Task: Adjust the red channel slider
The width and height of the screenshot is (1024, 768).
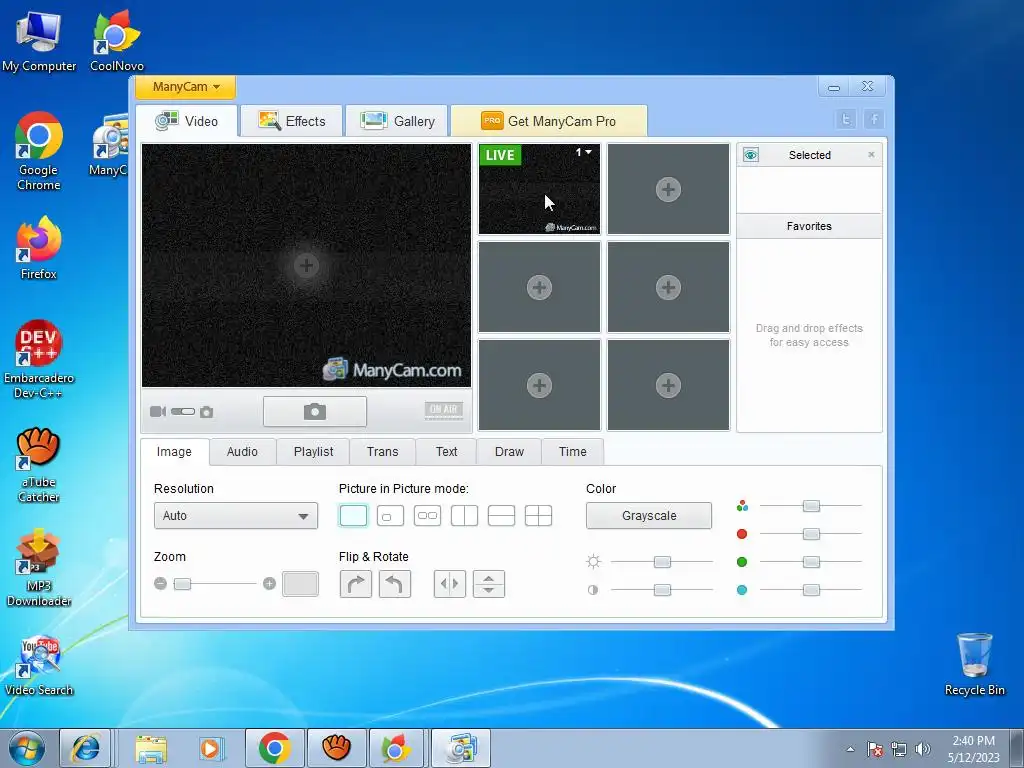Action: coord(811,534)
